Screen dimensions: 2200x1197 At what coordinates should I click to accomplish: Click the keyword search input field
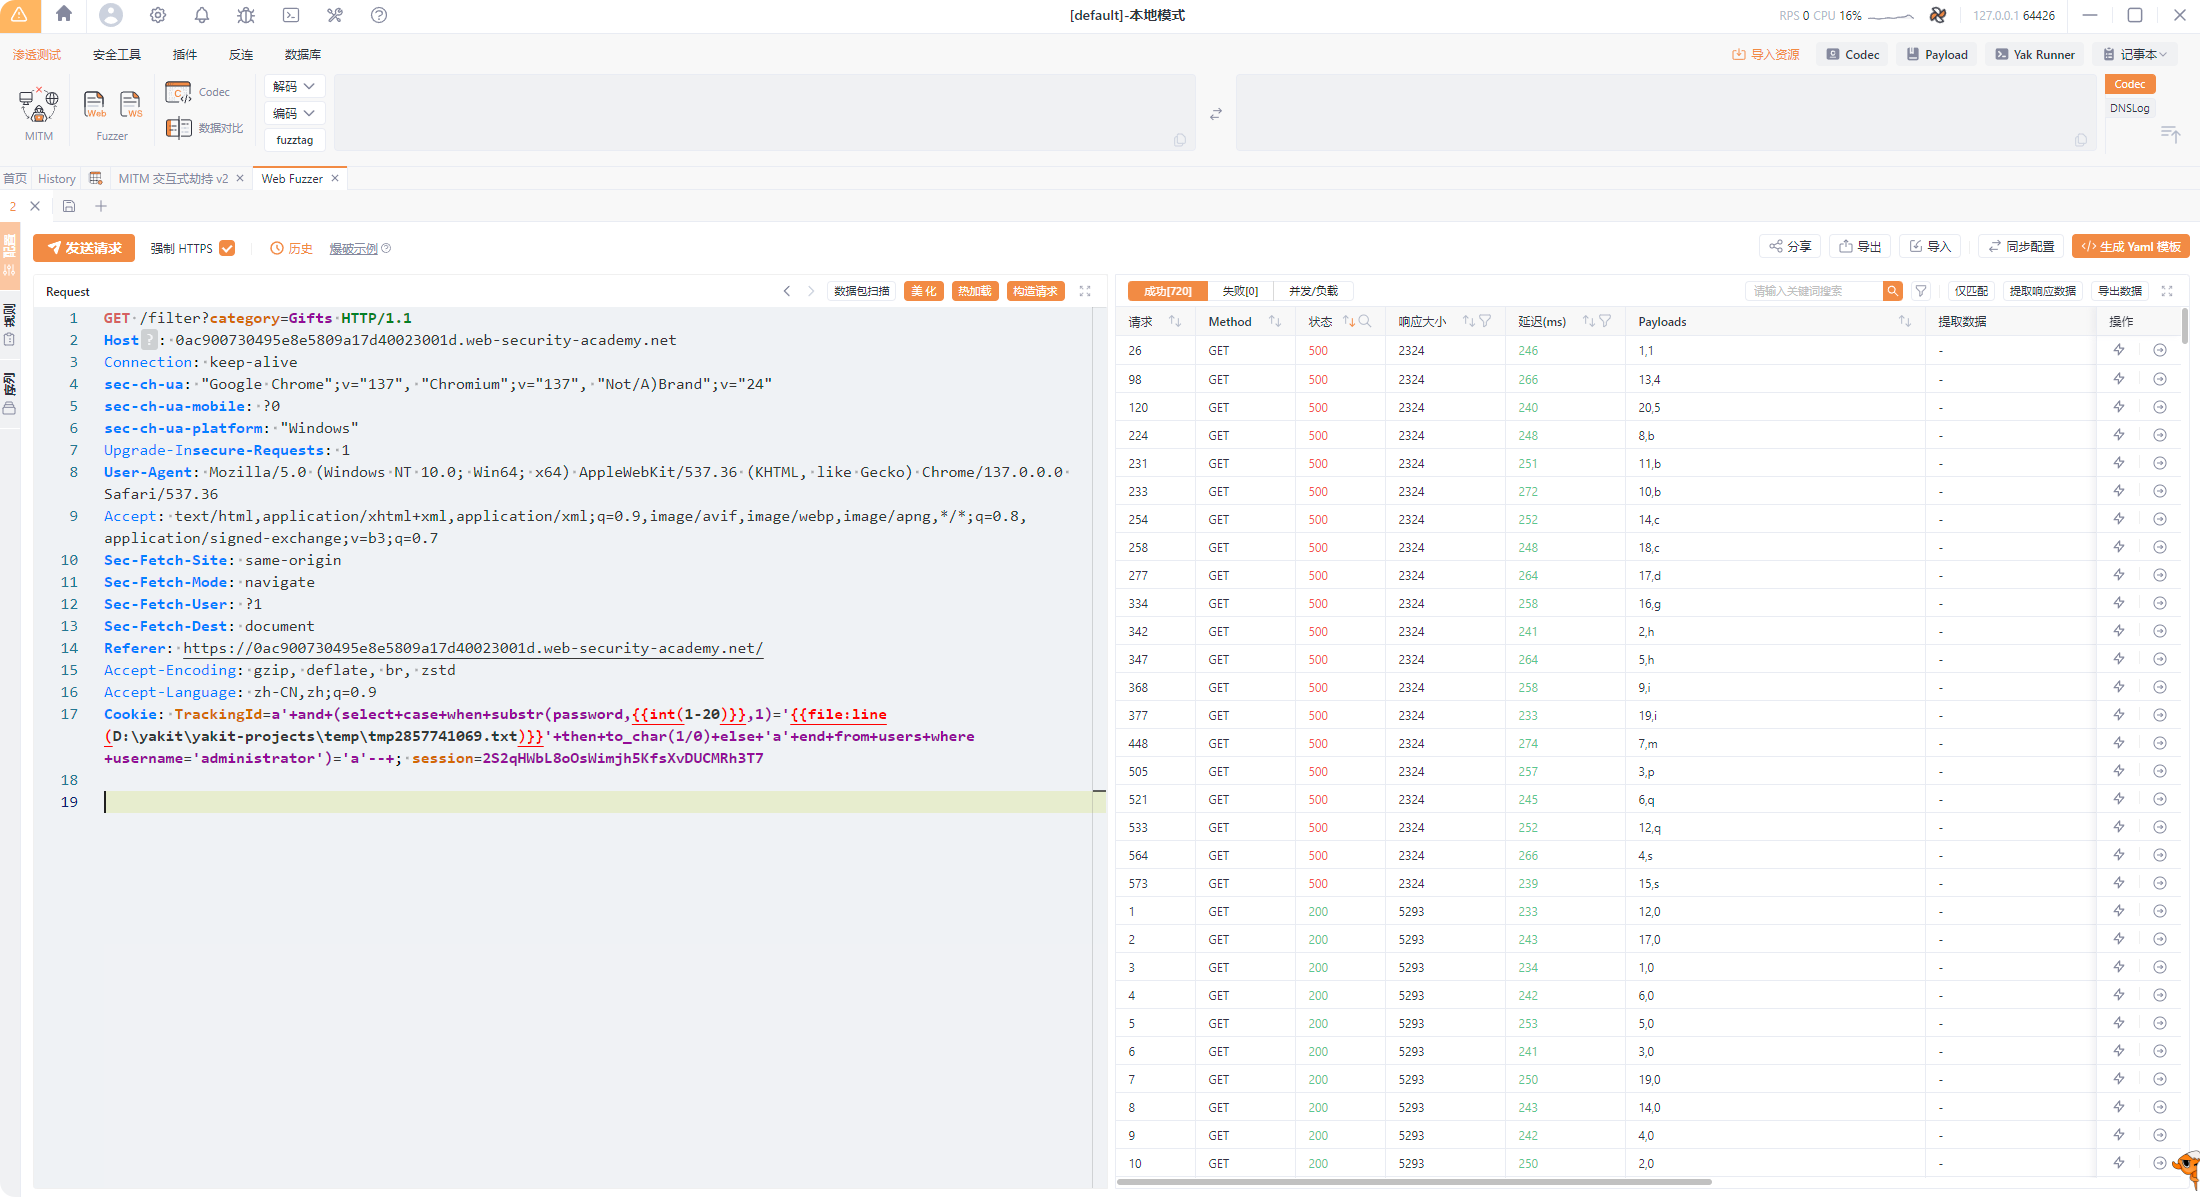click(1812, 291)
